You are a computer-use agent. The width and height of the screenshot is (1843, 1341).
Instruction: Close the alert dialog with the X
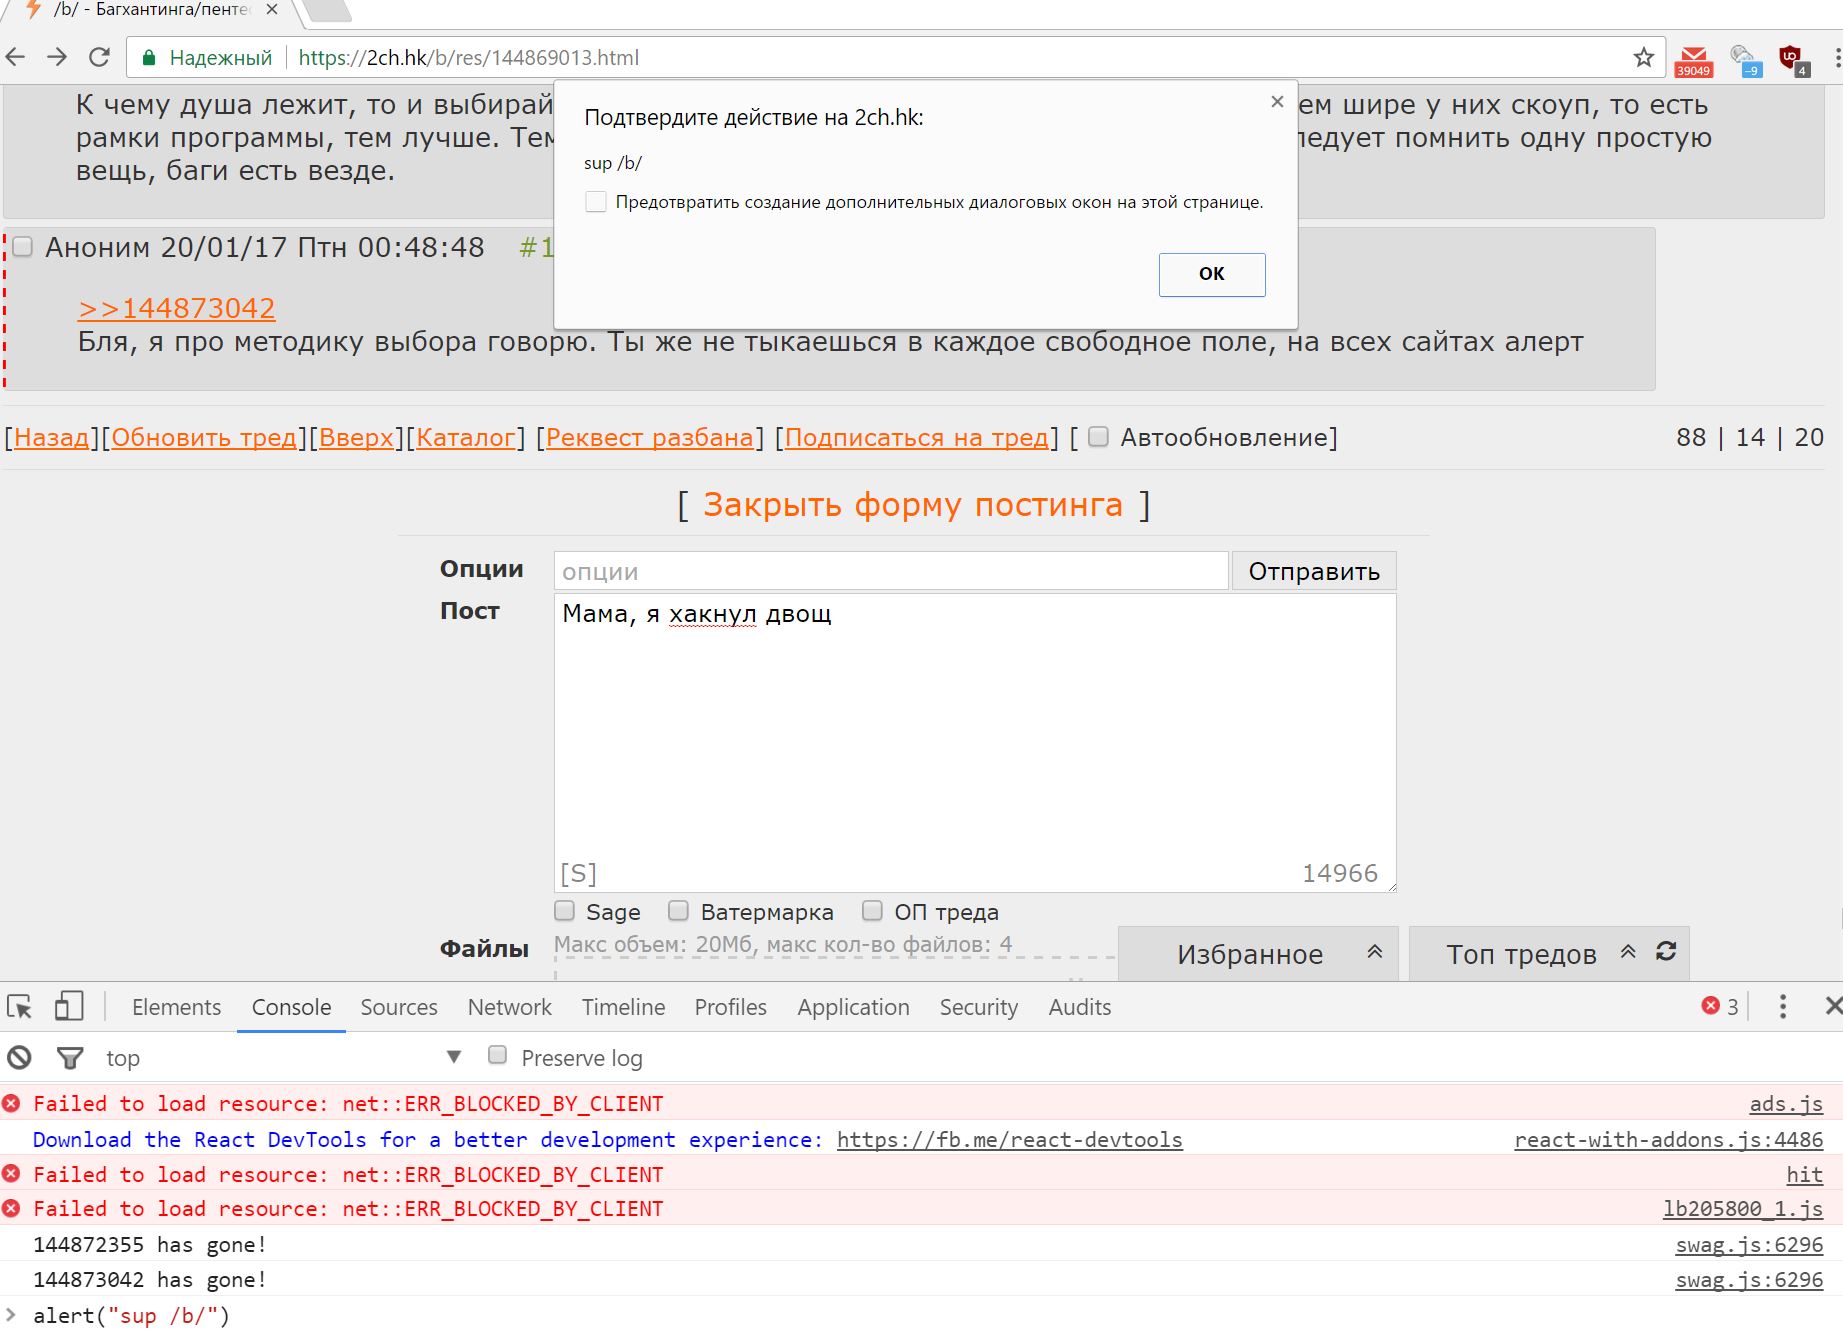point(1277,101)
